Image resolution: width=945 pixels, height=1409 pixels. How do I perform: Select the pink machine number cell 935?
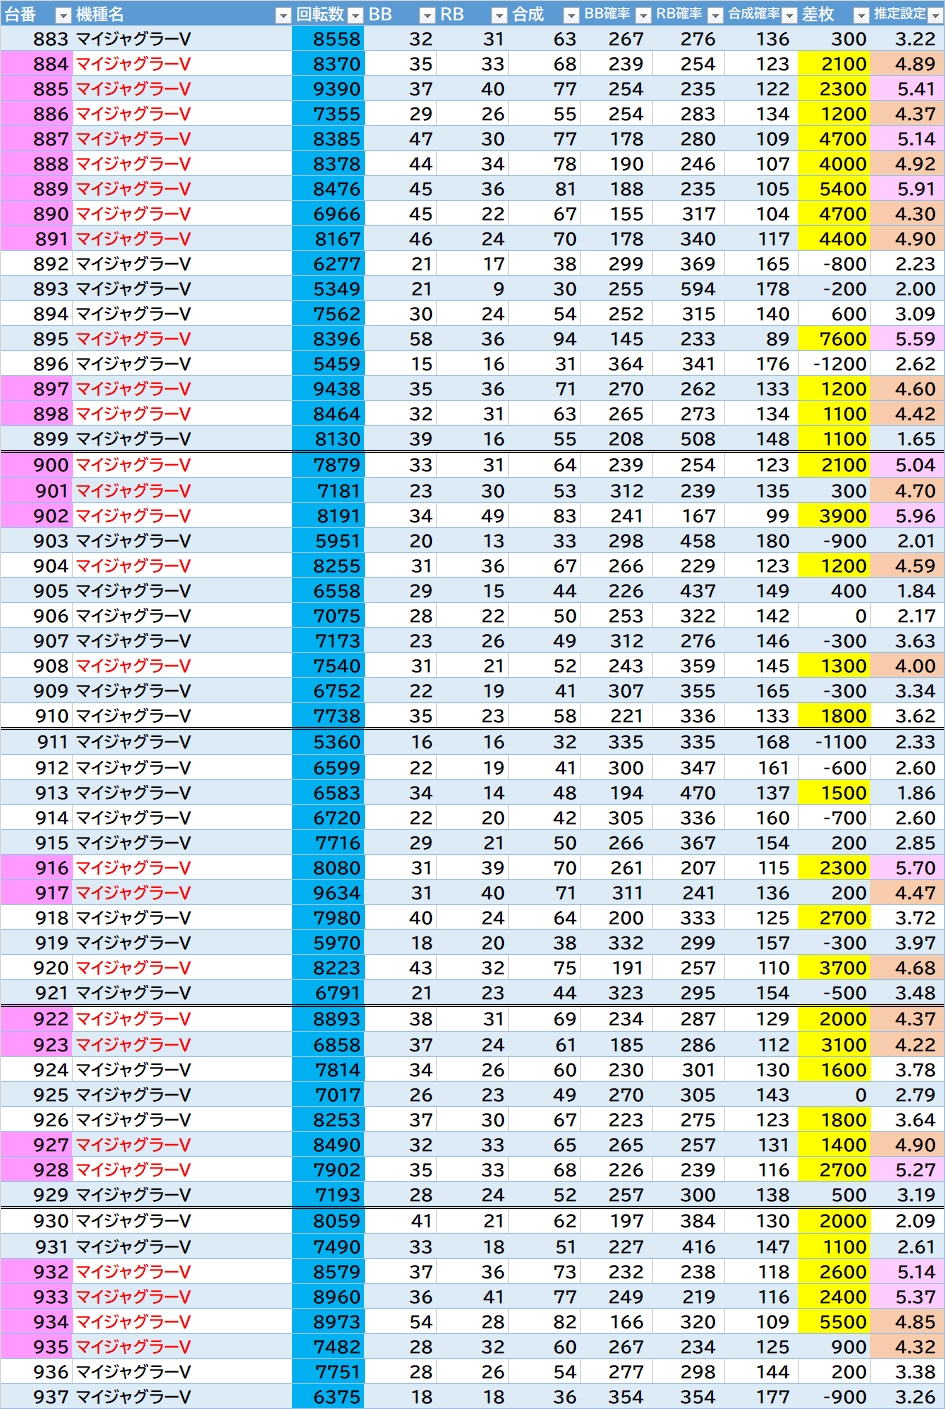coord(37,1347)
